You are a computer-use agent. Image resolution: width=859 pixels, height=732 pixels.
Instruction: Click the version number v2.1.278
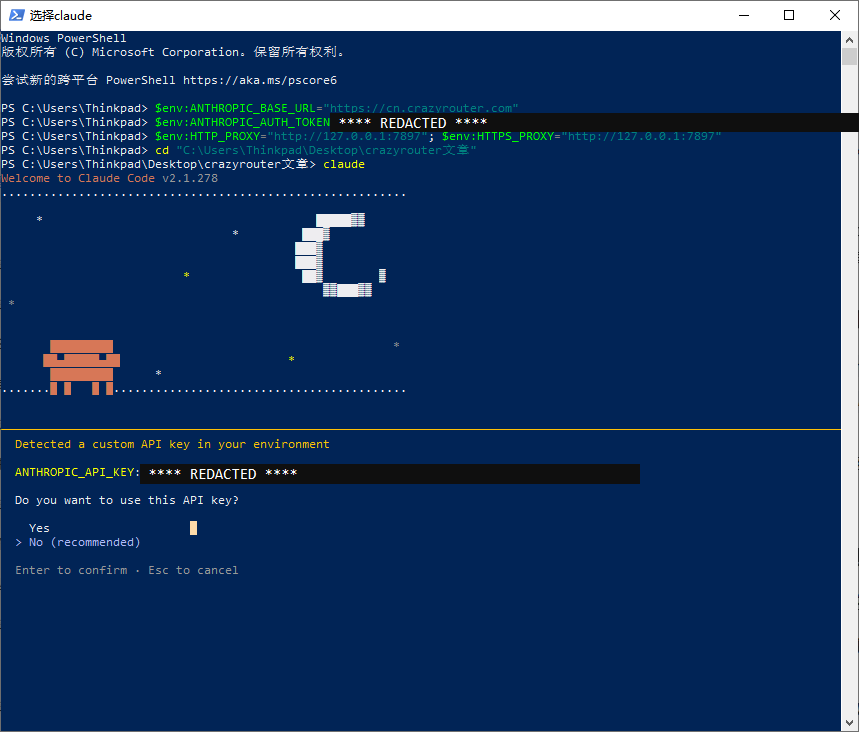click(190, 179)
